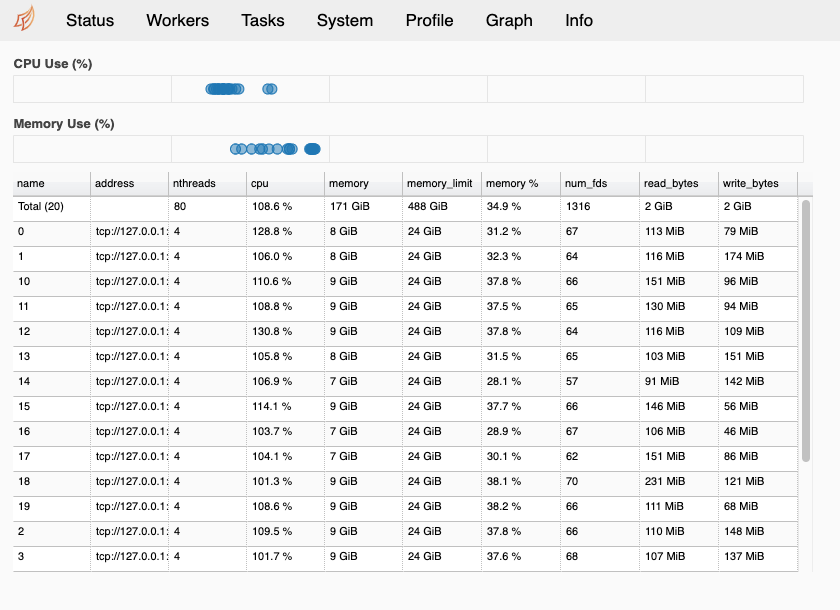Switch to the Workers tab
This screenshot has width=840, height=610.
click(177, 20)
